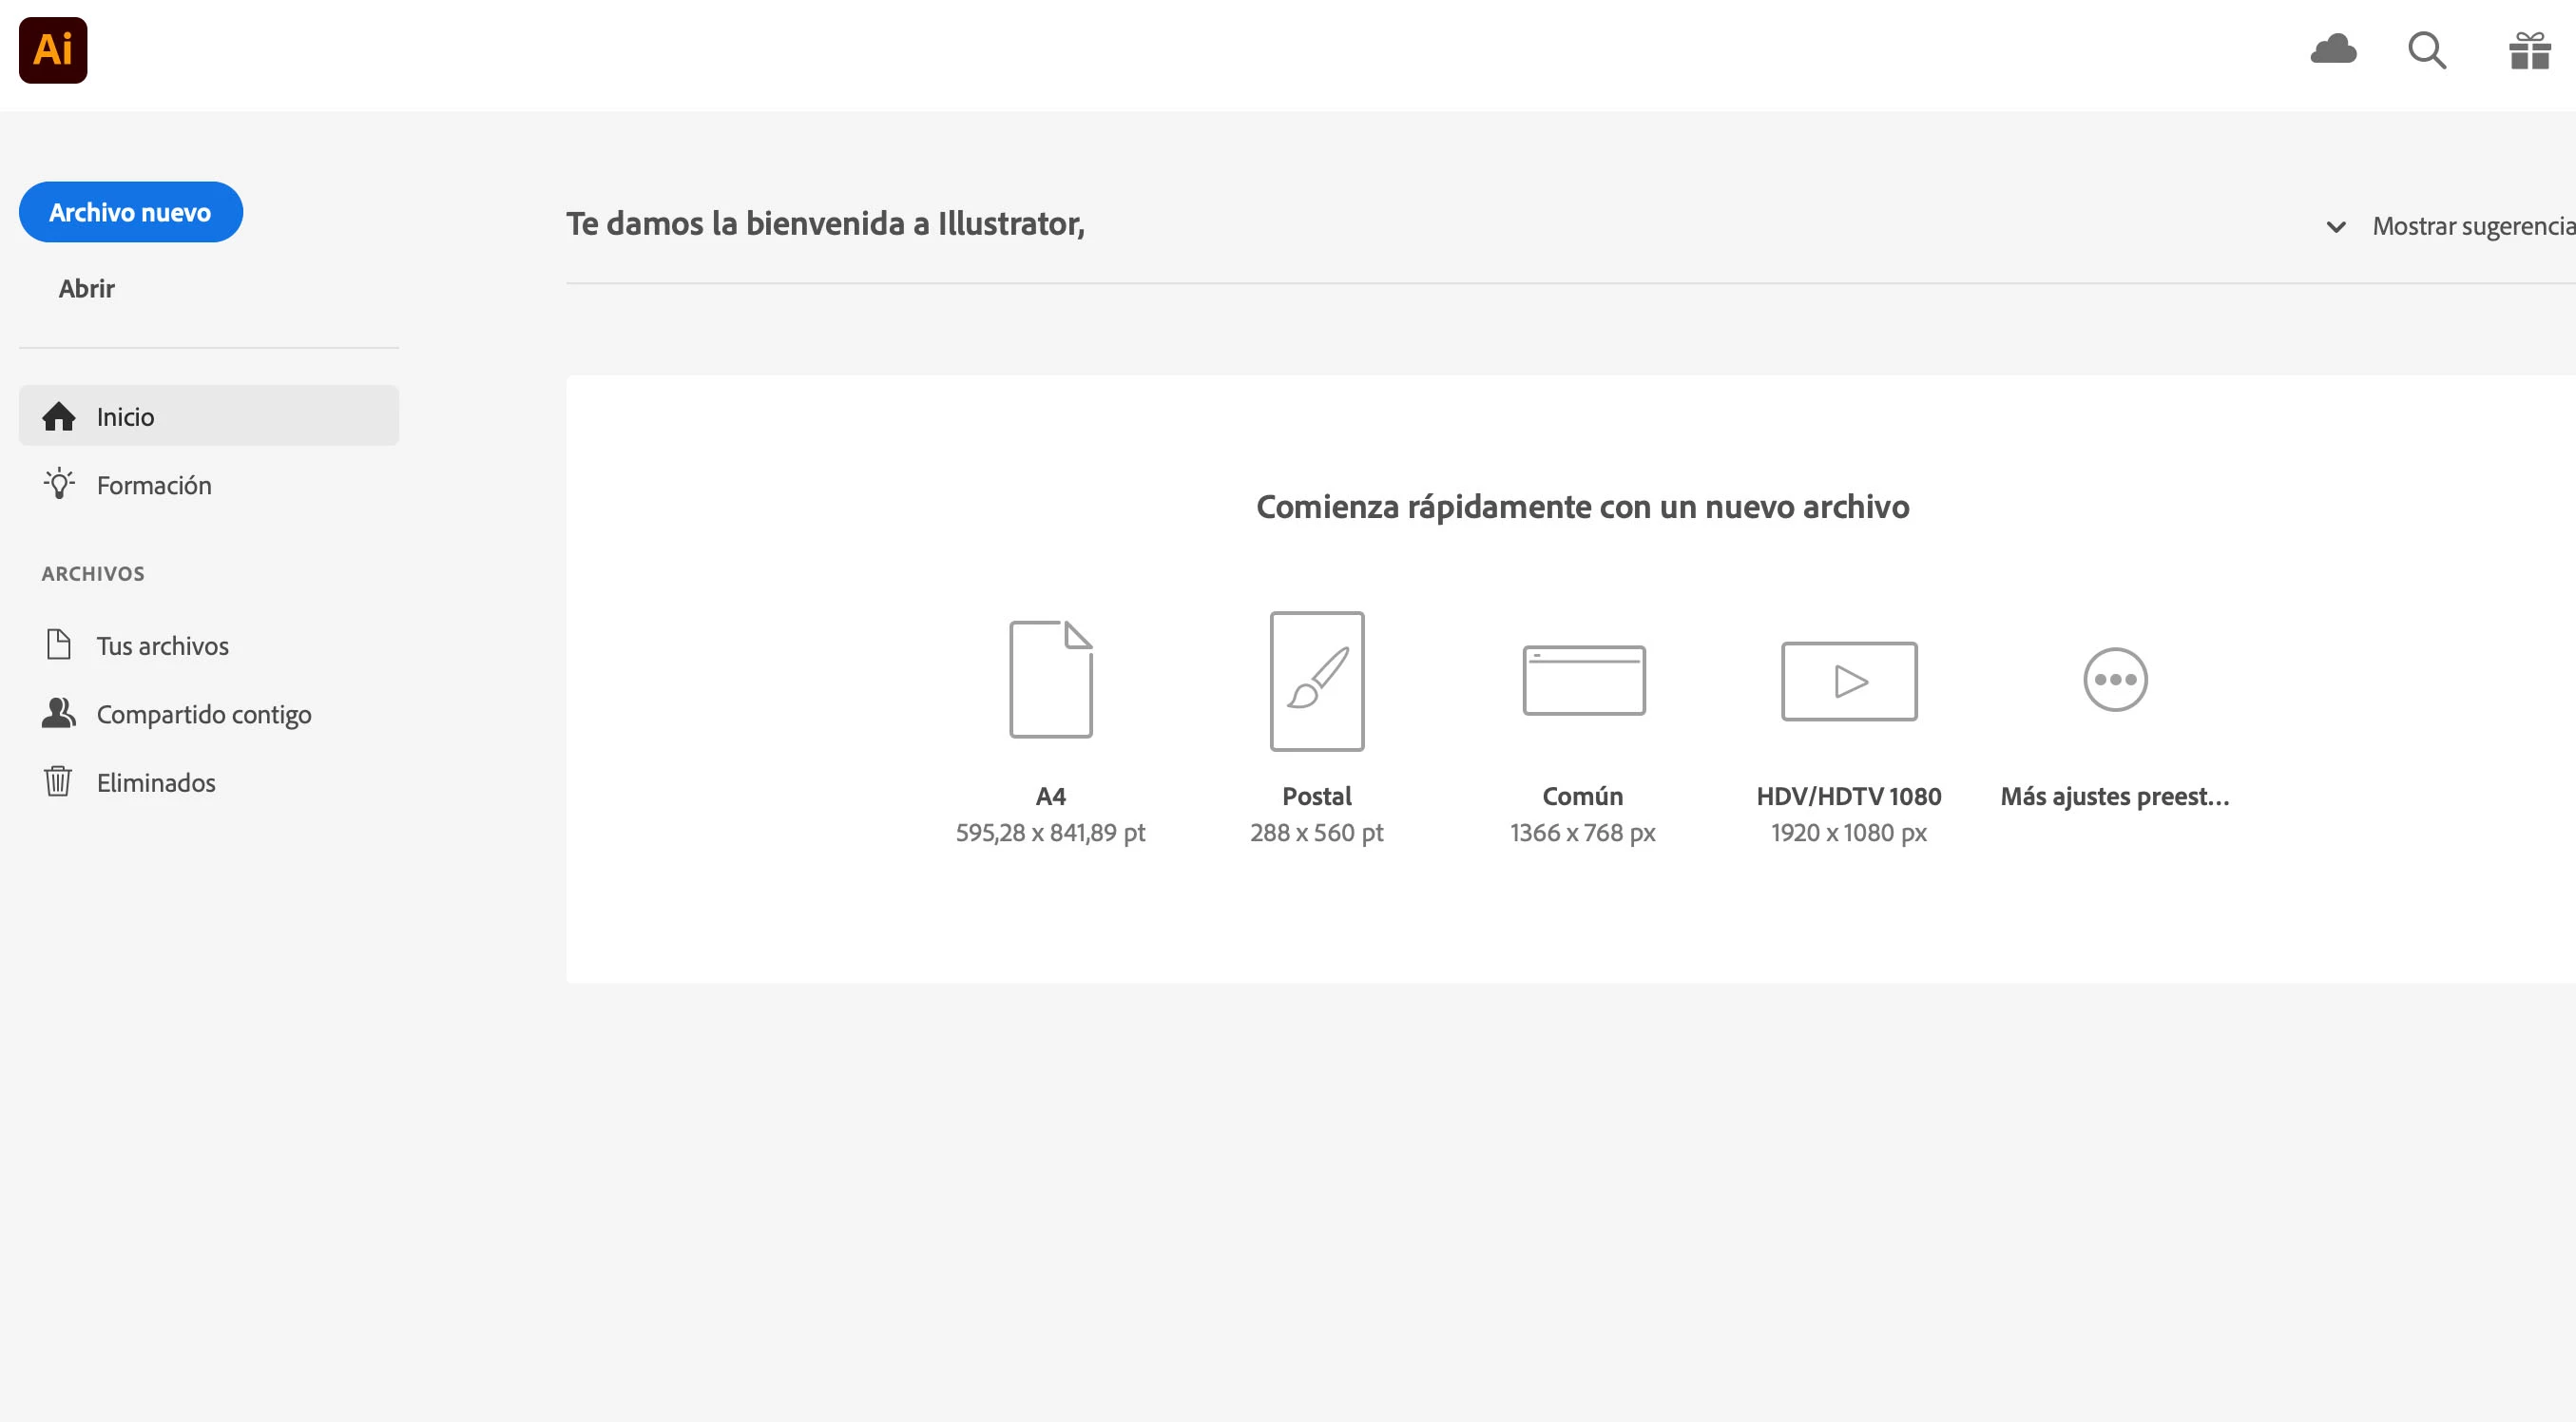
Task: Click the Abrir button
Action: point(86,288)
